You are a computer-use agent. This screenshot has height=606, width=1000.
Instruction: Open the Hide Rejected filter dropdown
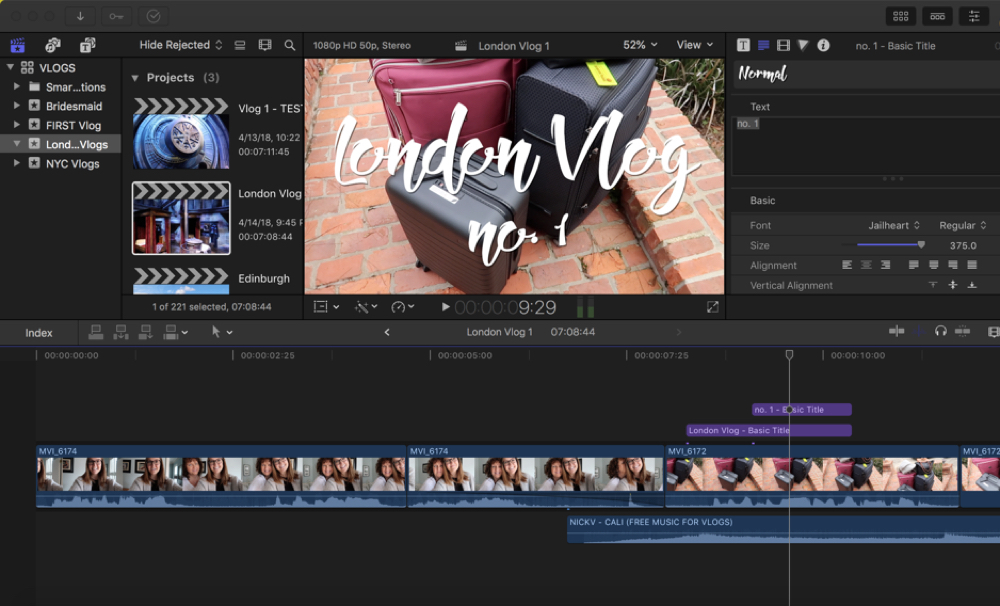(181, 45)
